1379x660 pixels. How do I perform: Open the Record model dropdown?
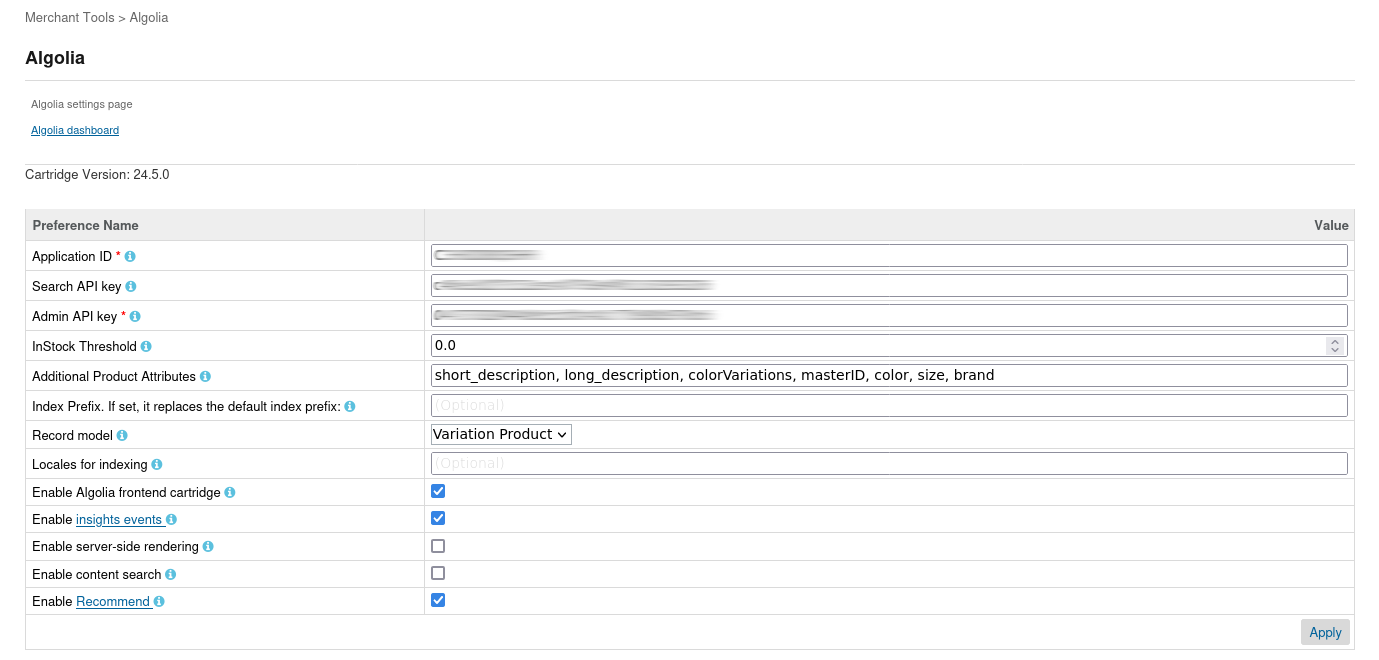501,434
